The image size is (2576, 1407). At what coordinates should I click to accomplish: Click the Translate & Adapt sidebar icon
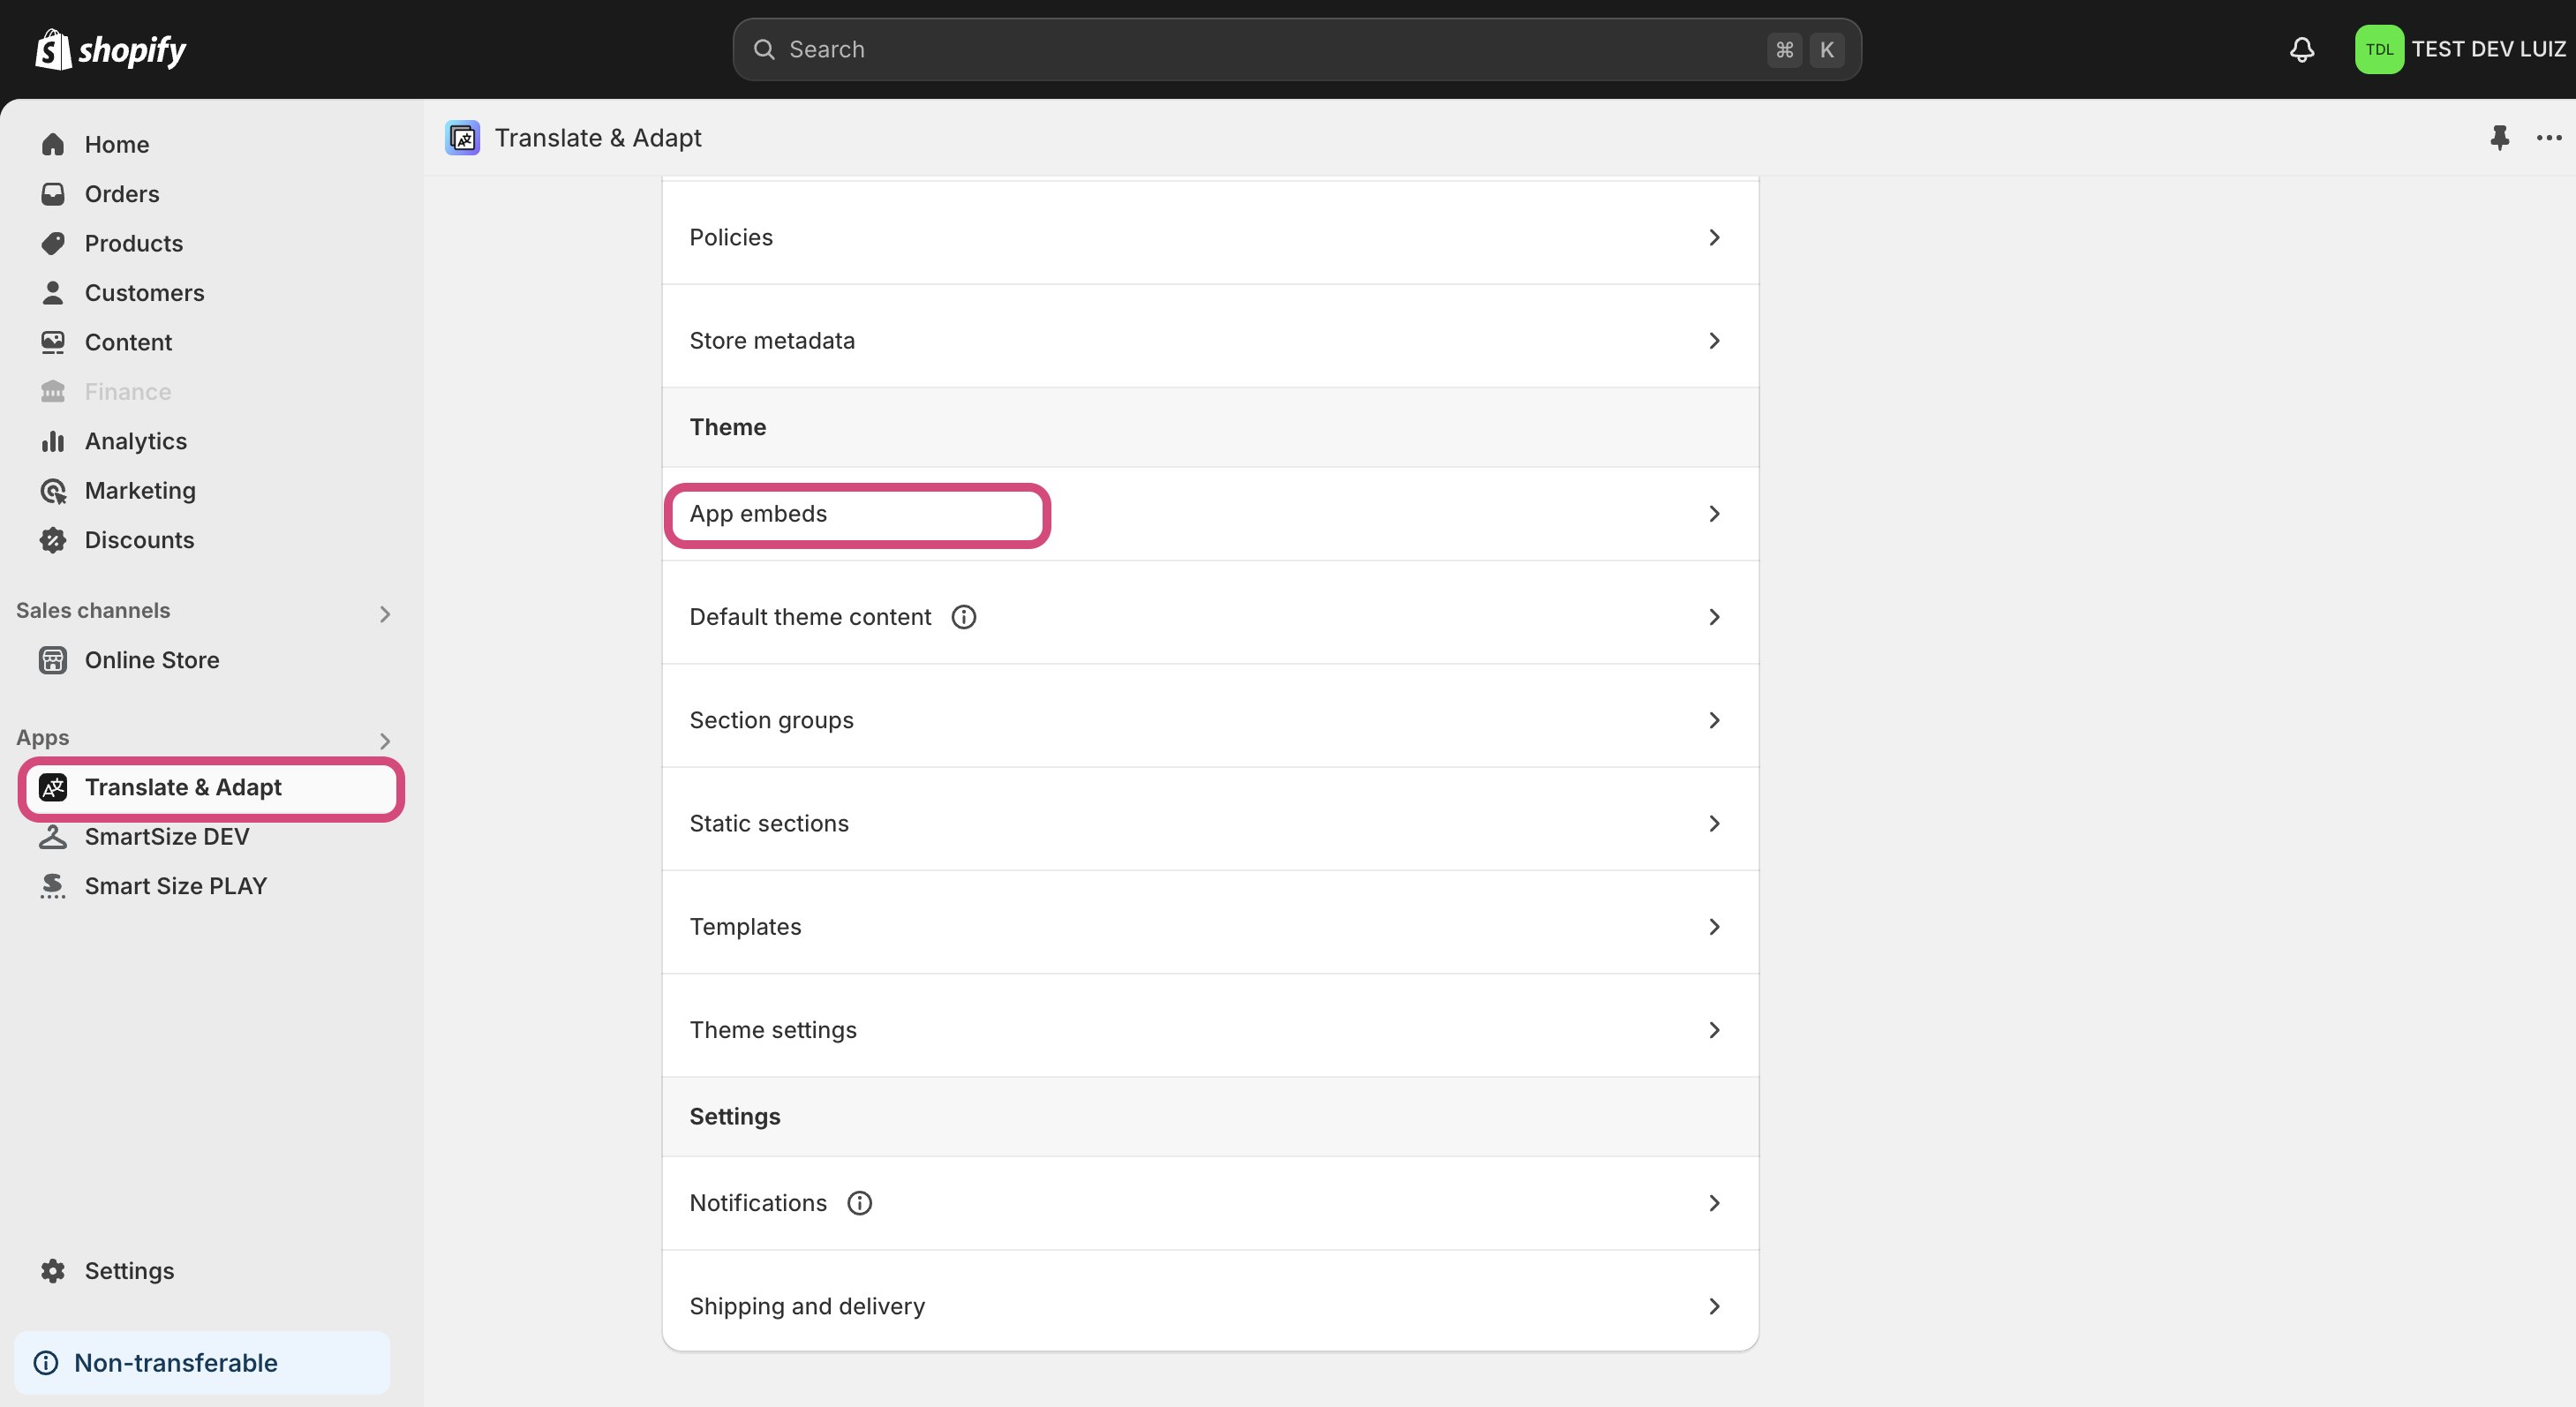53,787
